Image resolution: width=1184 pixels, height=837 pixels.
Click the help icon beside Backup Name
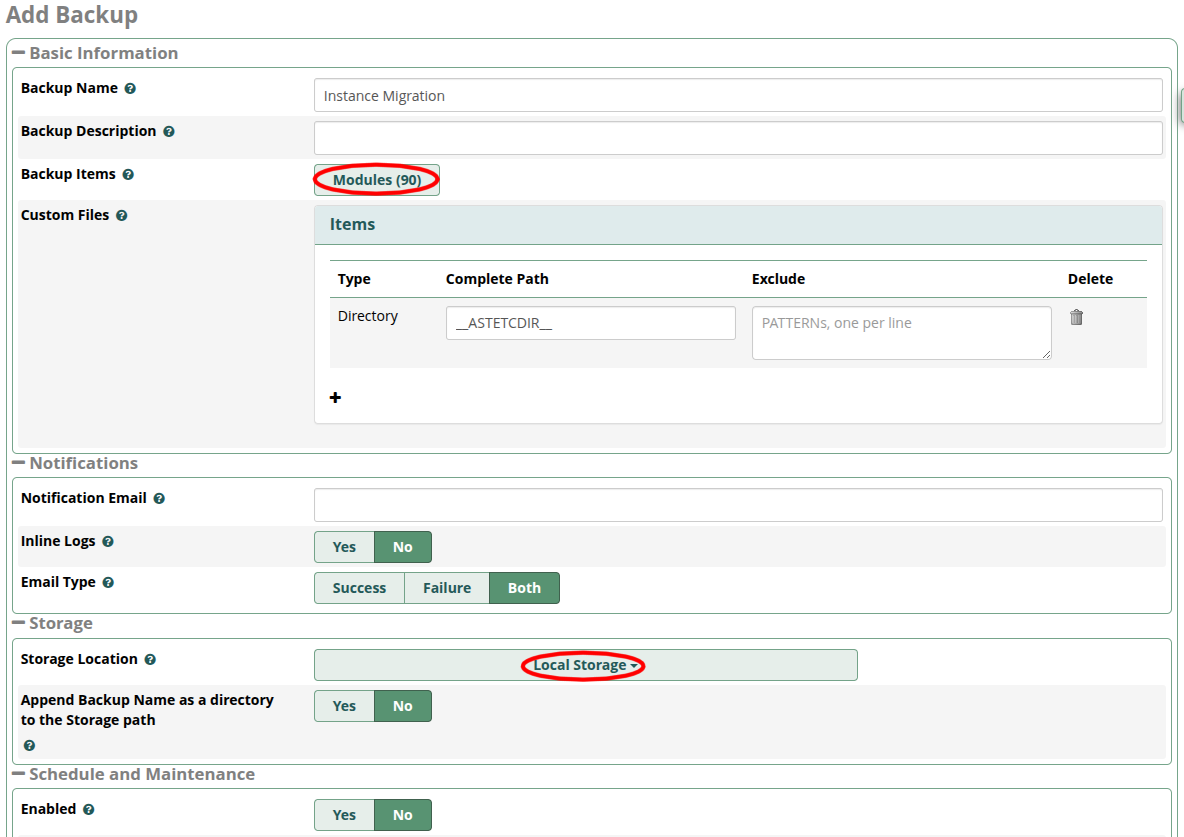(130, 89)
